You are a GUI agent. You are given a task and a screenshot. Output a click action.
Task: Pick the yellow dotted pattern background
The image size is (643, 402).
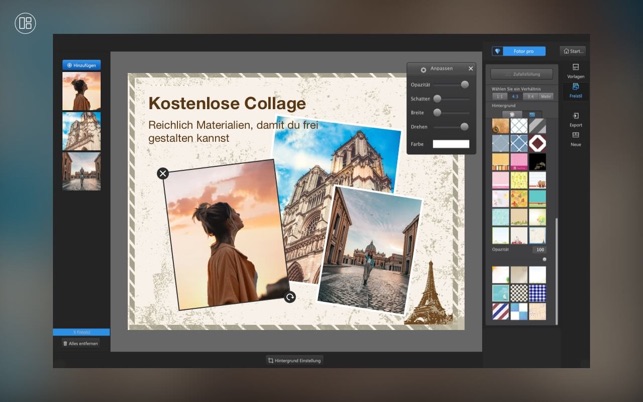pos(519,180)
